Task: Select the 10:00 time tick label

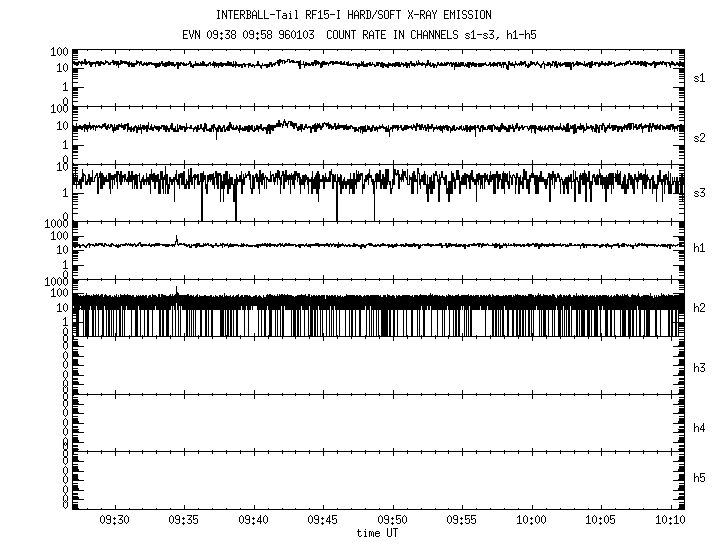Action: pos(532,520)
